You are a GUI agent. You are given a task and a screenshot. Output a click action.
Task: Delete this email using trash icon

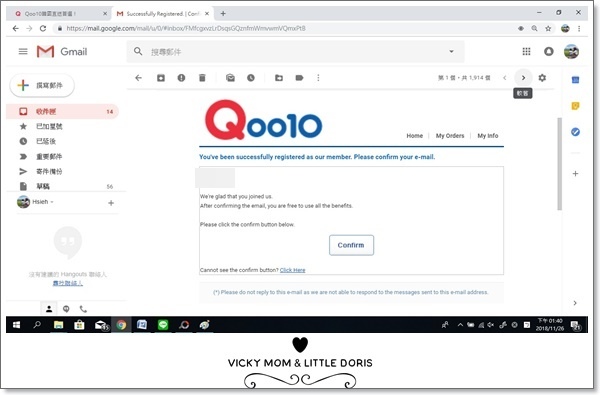pos(202,78)
